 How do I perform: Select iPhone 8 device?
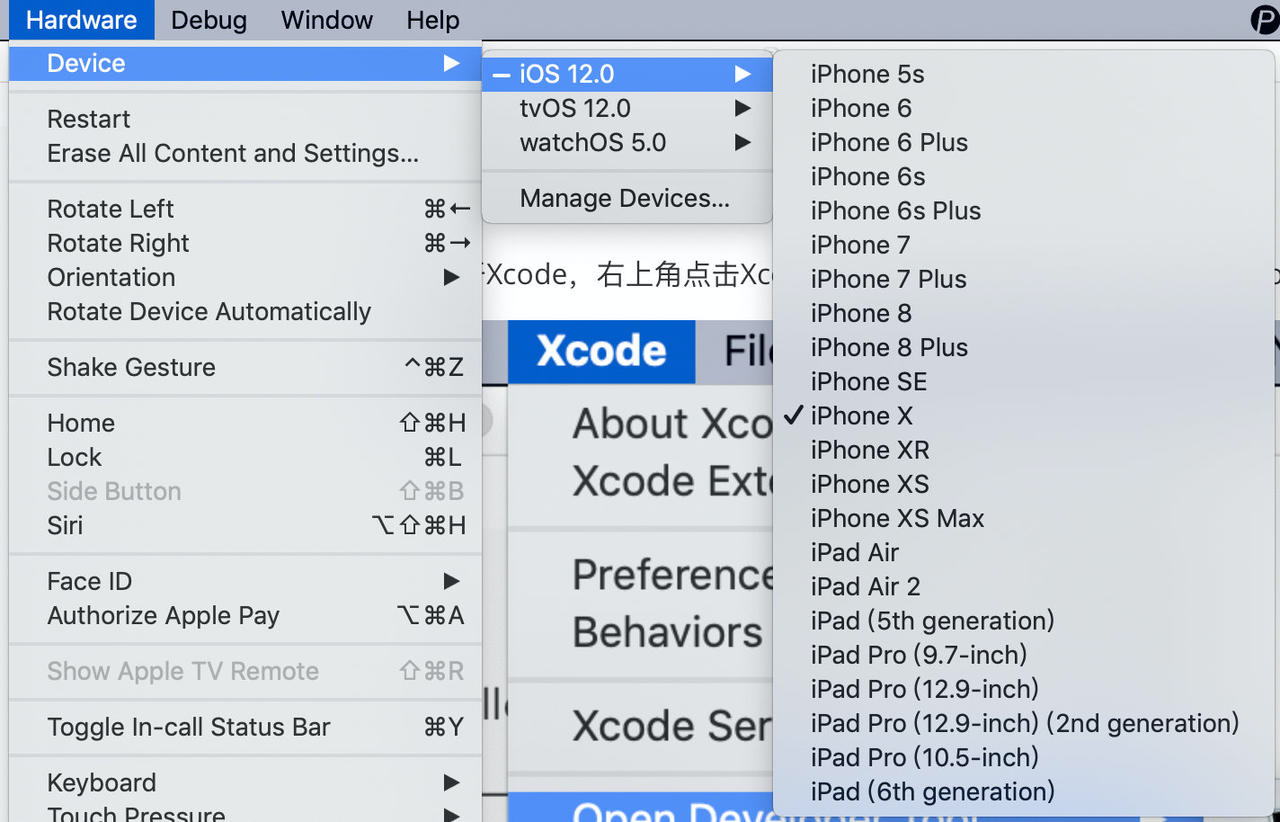1024,313
